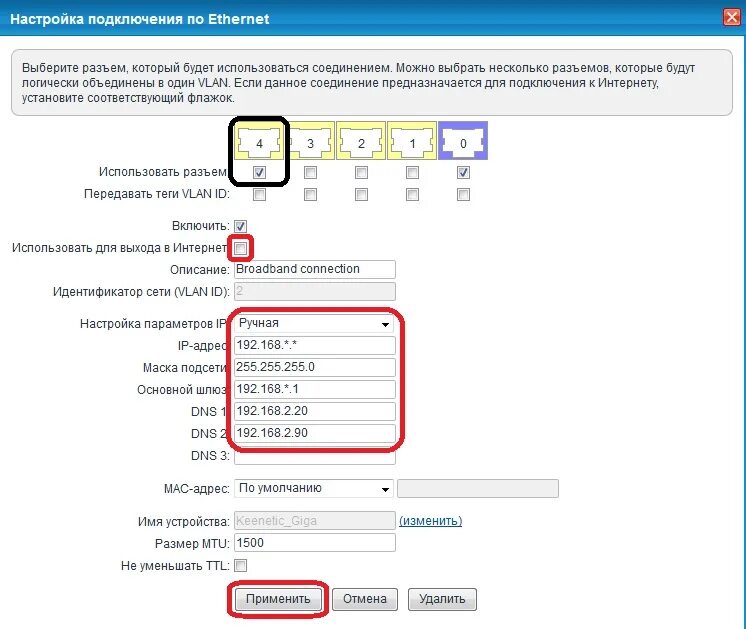
Task: Click the Описание text field
Action: [x=314, y=269]
